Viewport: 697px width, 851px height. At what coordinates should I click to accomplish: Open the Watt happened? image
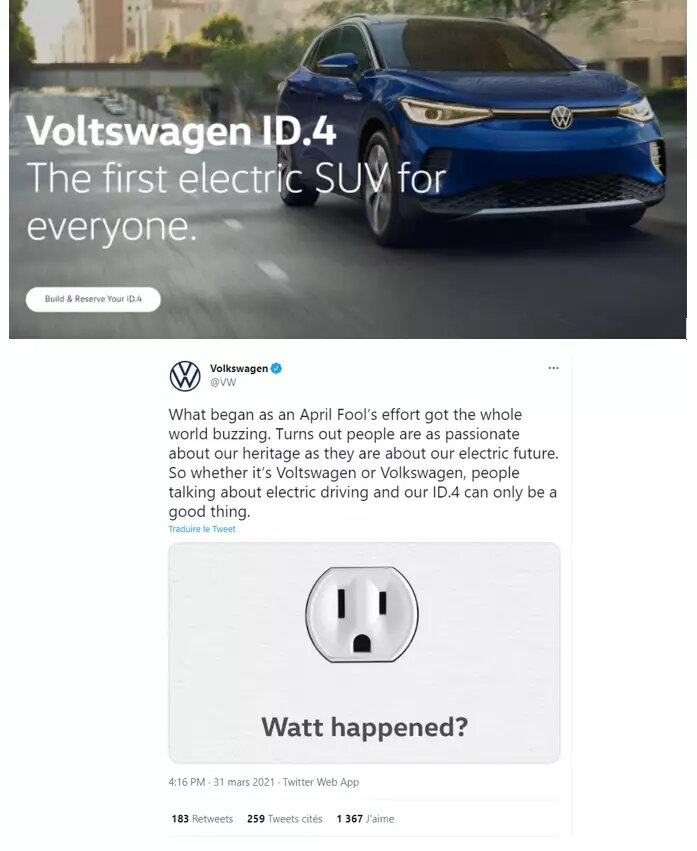click(x=364, y=653)
